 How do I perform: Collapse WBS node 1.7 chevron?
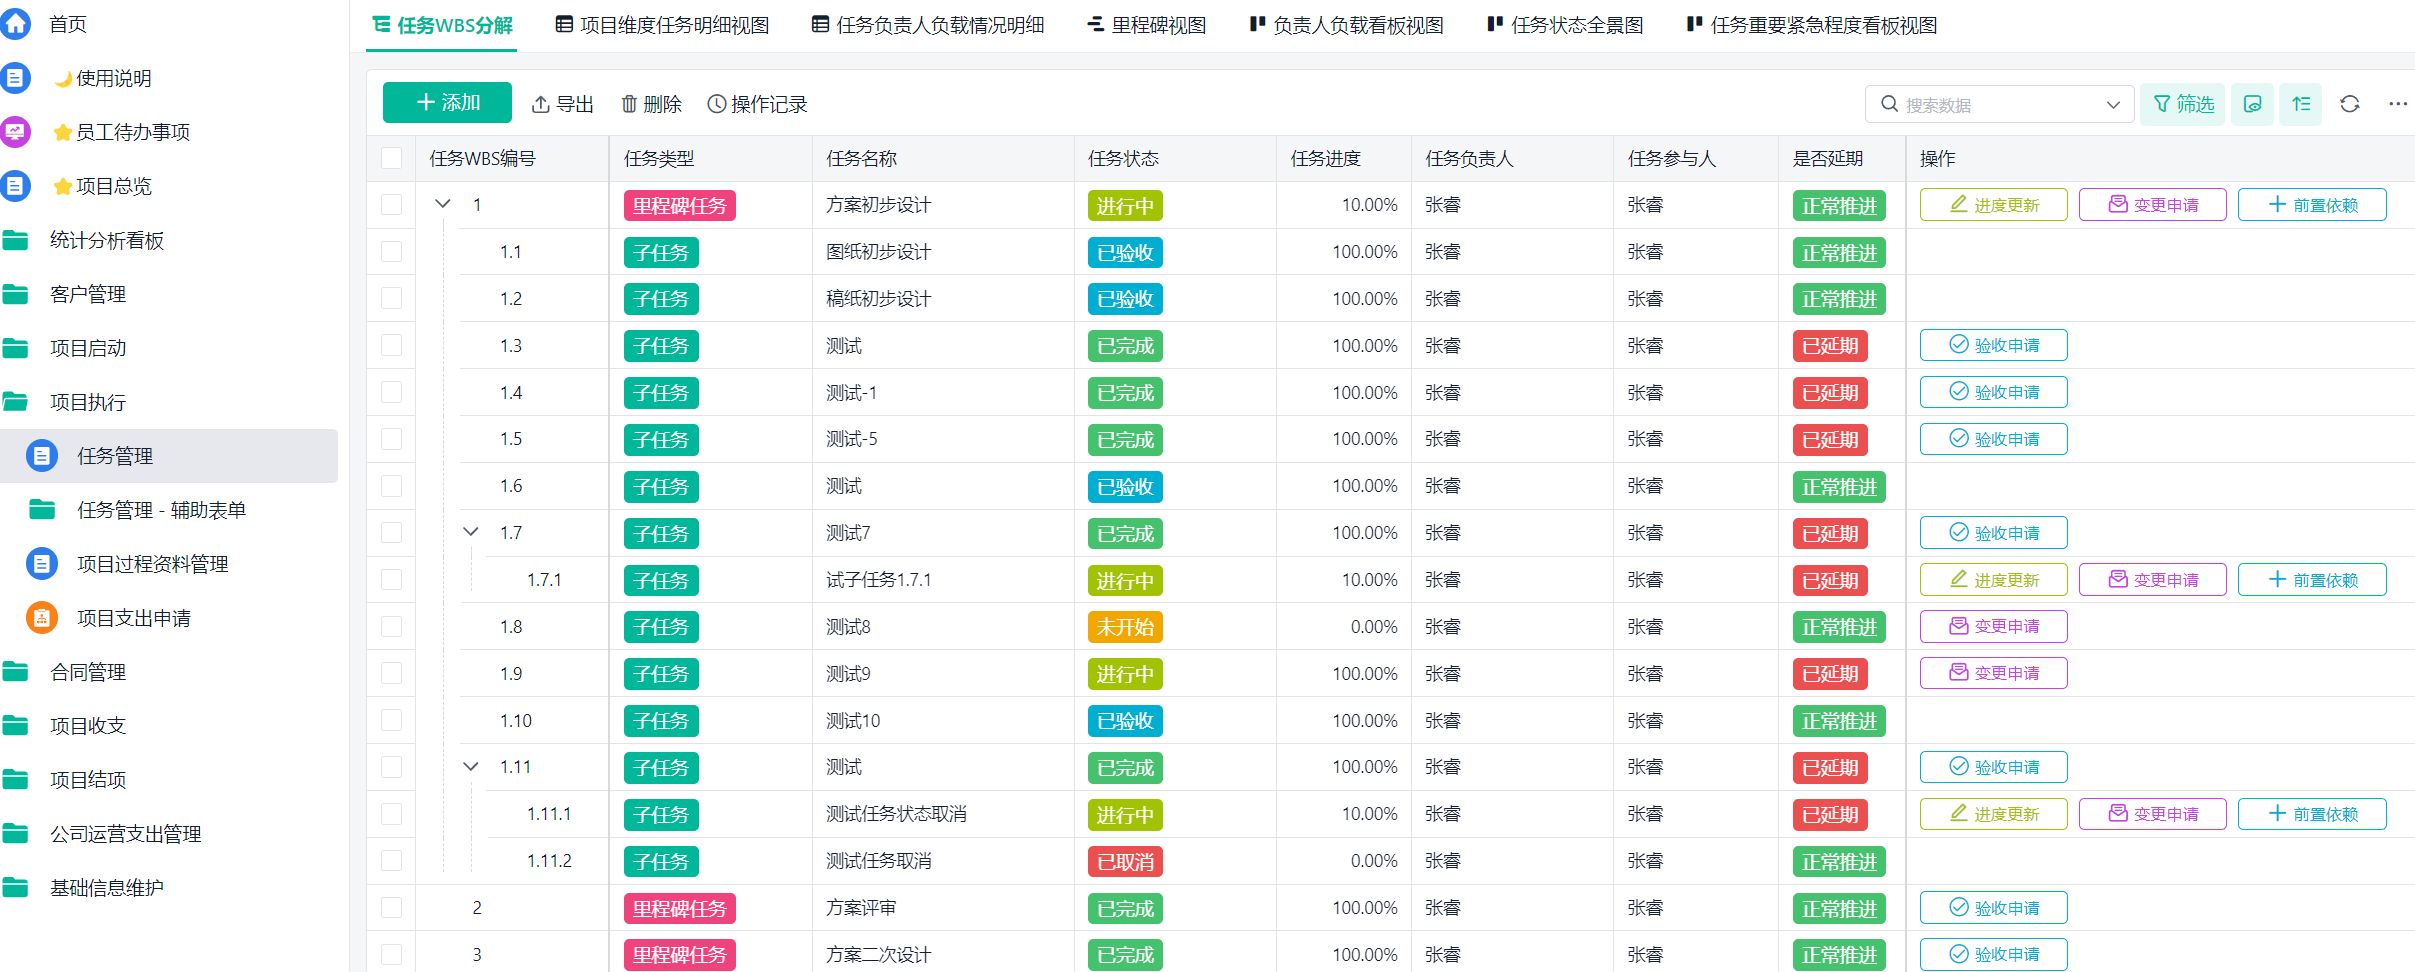471,532
